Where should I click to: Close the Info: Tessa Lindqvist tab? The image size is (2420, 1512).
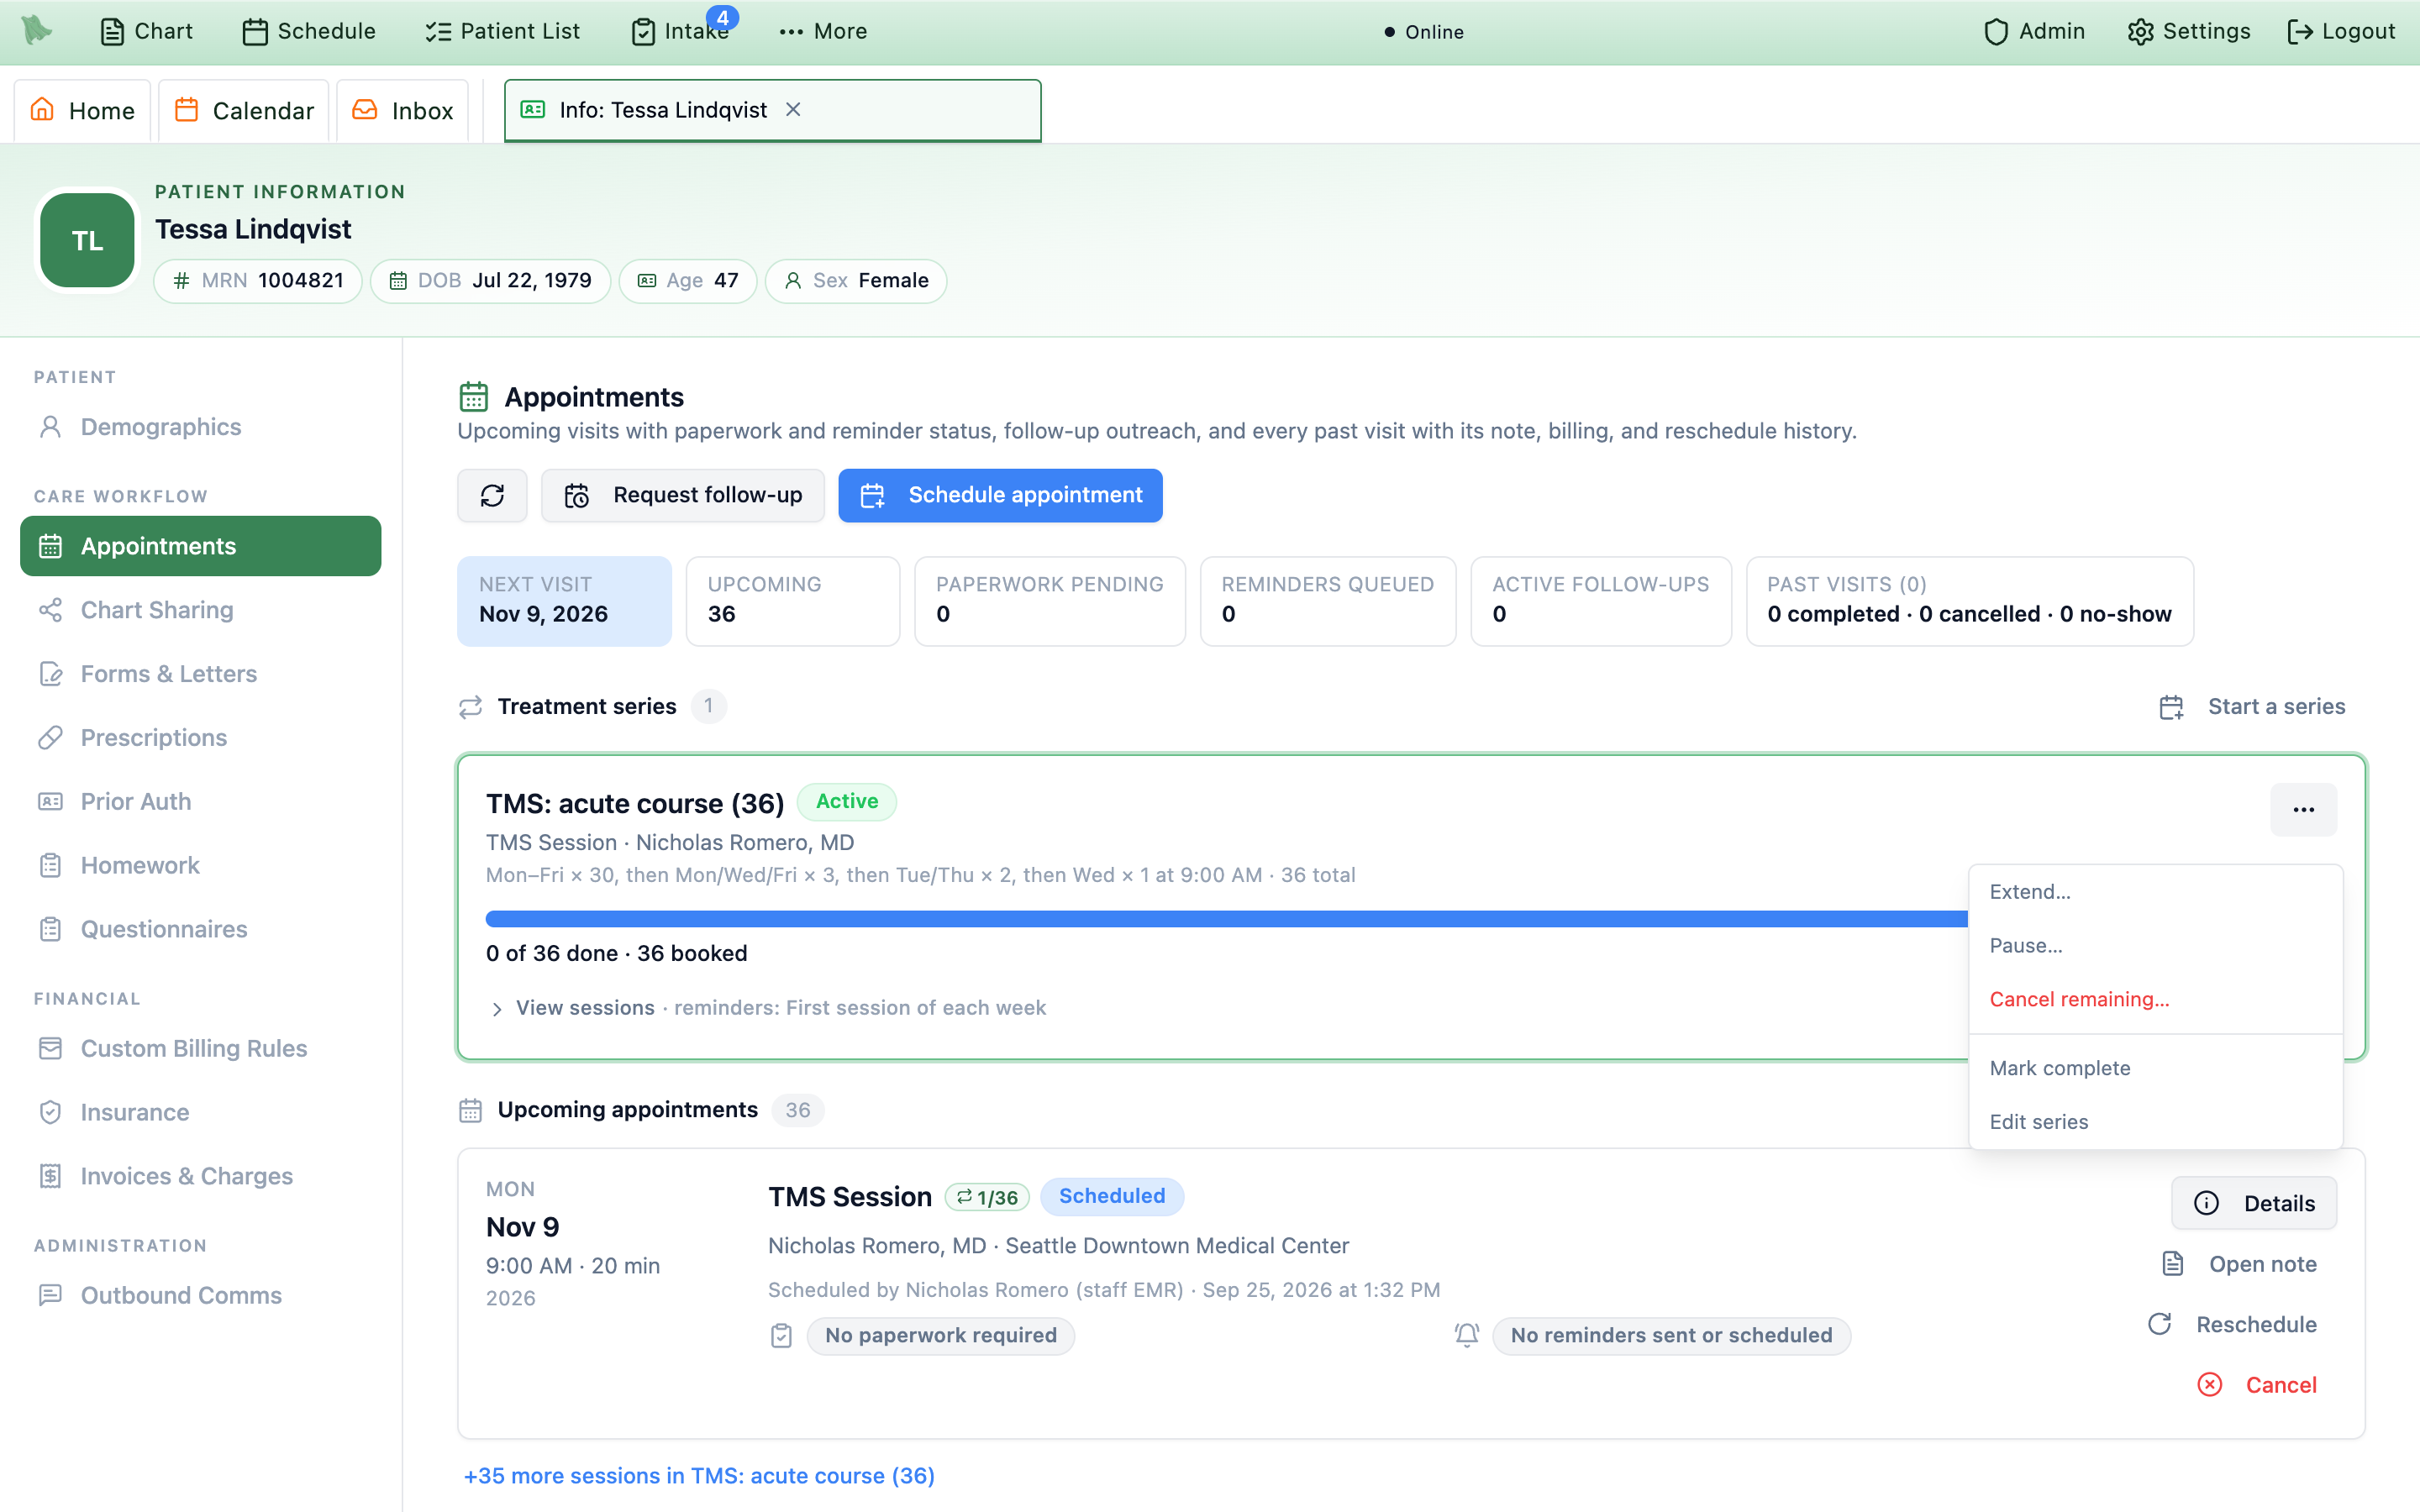(x=793, y=110)
